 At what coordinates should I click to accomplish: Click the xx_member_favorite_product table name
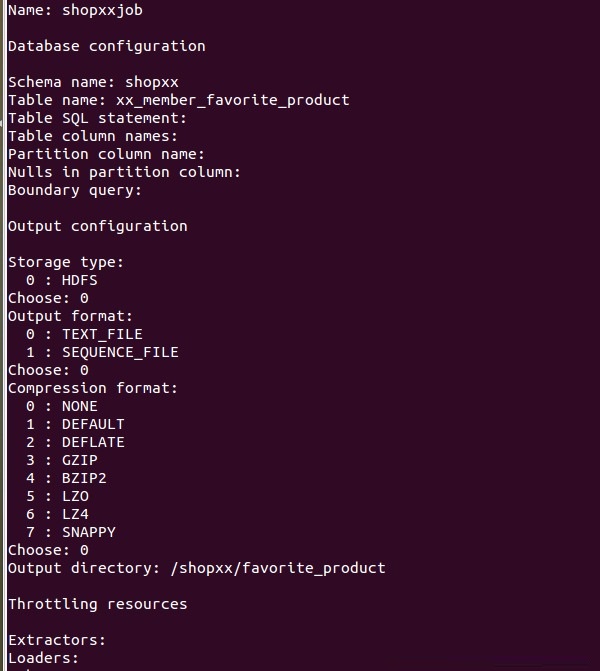coord(233,101)
